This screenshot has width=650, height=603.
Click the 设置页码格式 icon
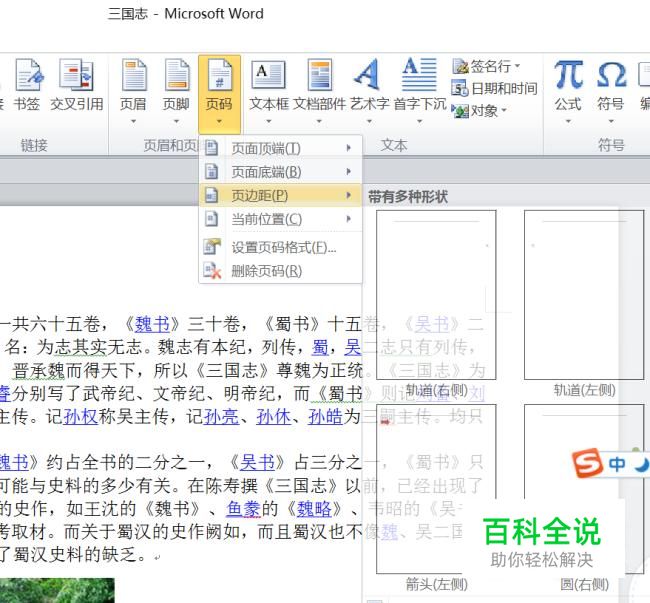coord(212,247)
